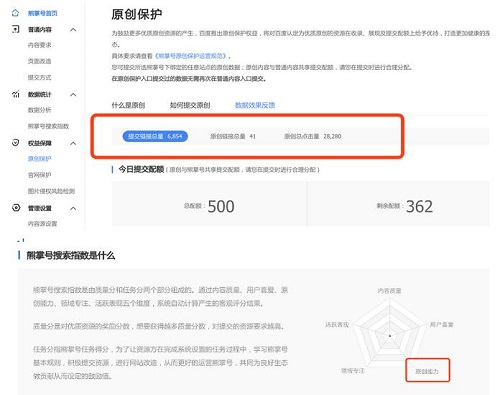Go to 熊掌号首页 in sidebar
Viewport: 500px width, 395px height.
click(x=42, y=13)
